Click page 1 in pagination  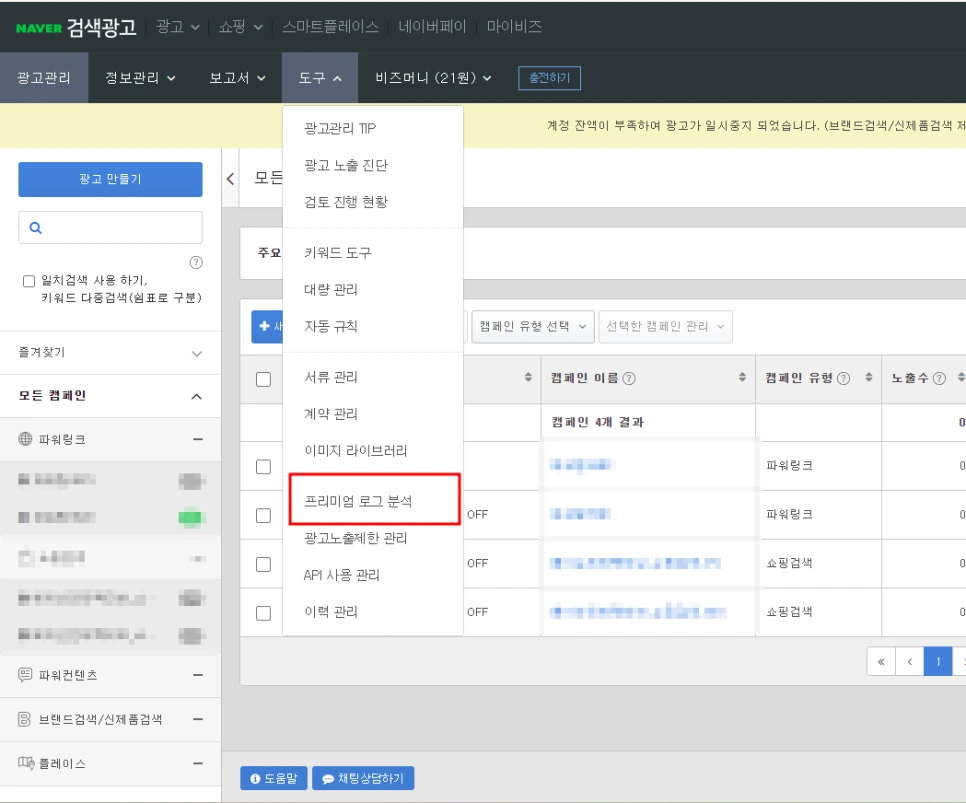pyautogui.click(x=938, y=662)
